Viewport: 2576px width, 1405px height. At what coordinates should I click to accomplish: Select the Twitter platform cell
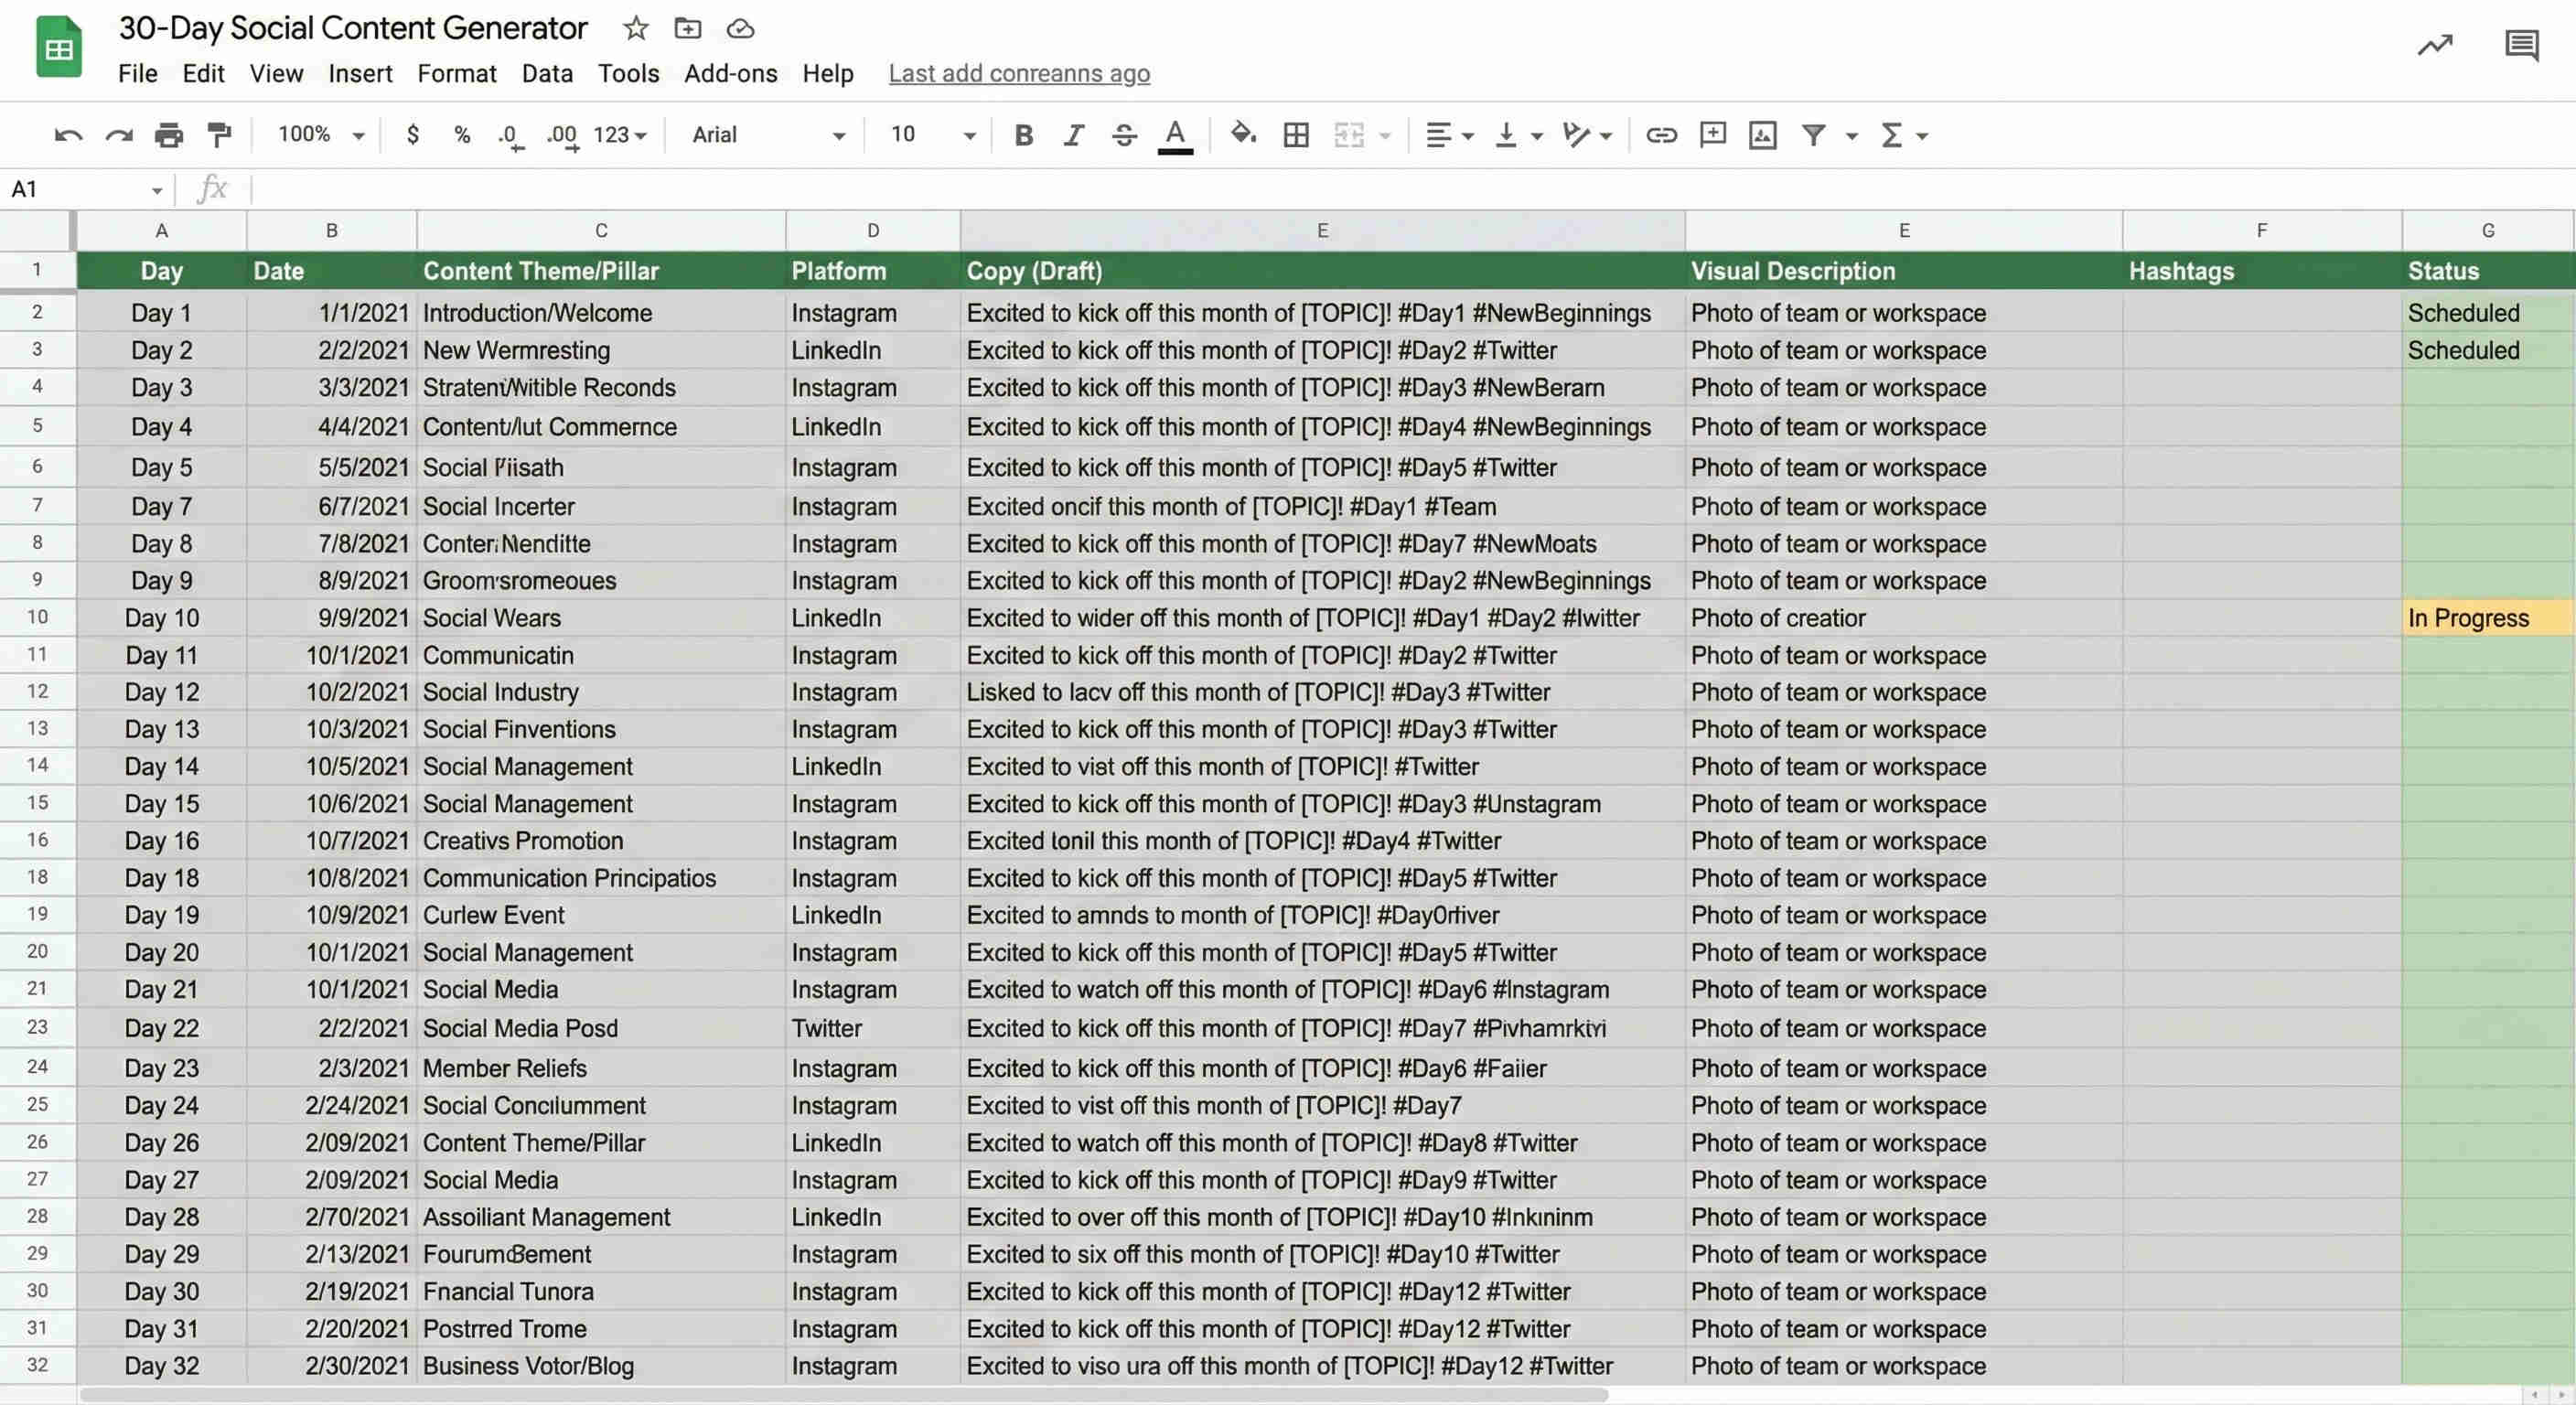coord(873,1028)
